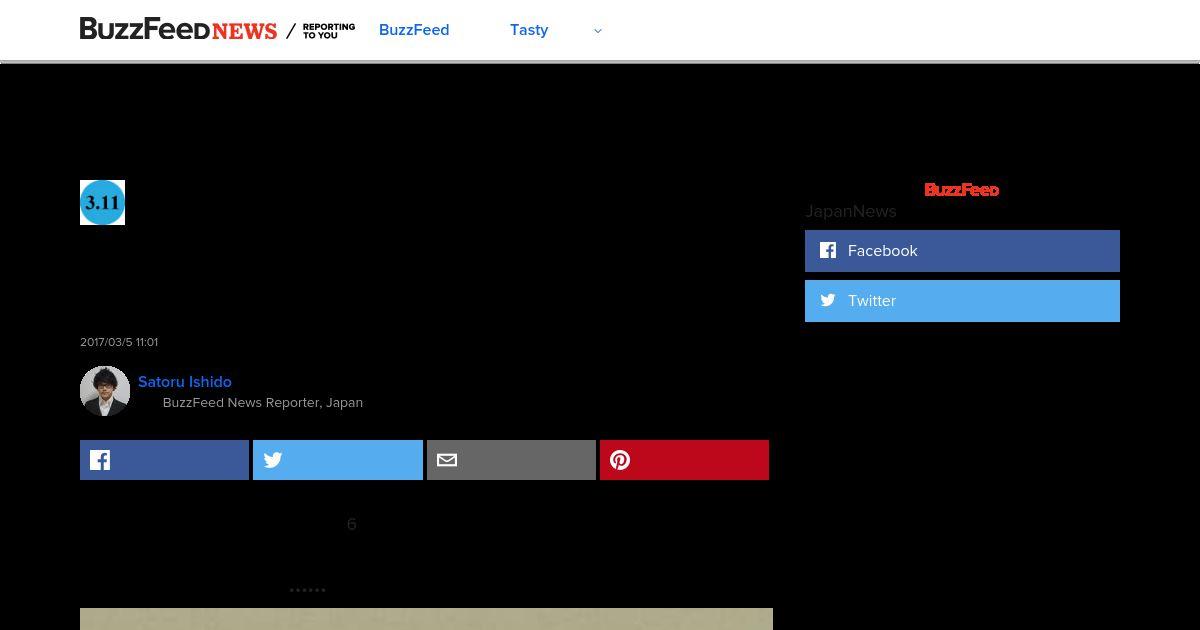Pin the article on Pinterest

coord(684,460)
